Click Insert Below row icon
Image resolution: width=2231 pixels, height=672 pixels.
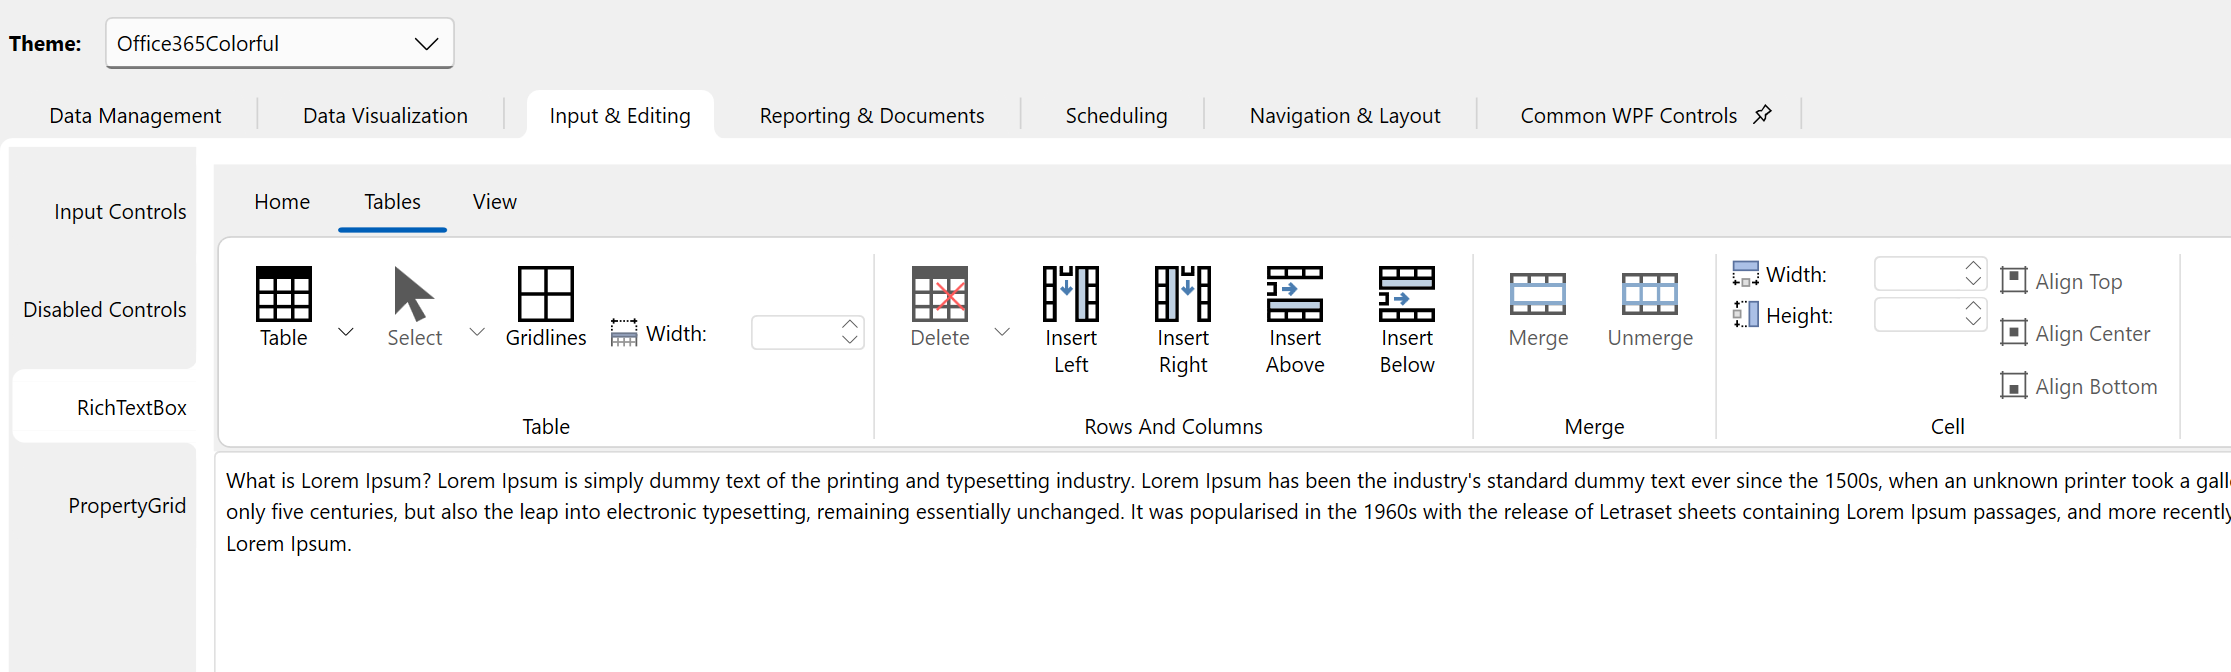point(1406,294)
